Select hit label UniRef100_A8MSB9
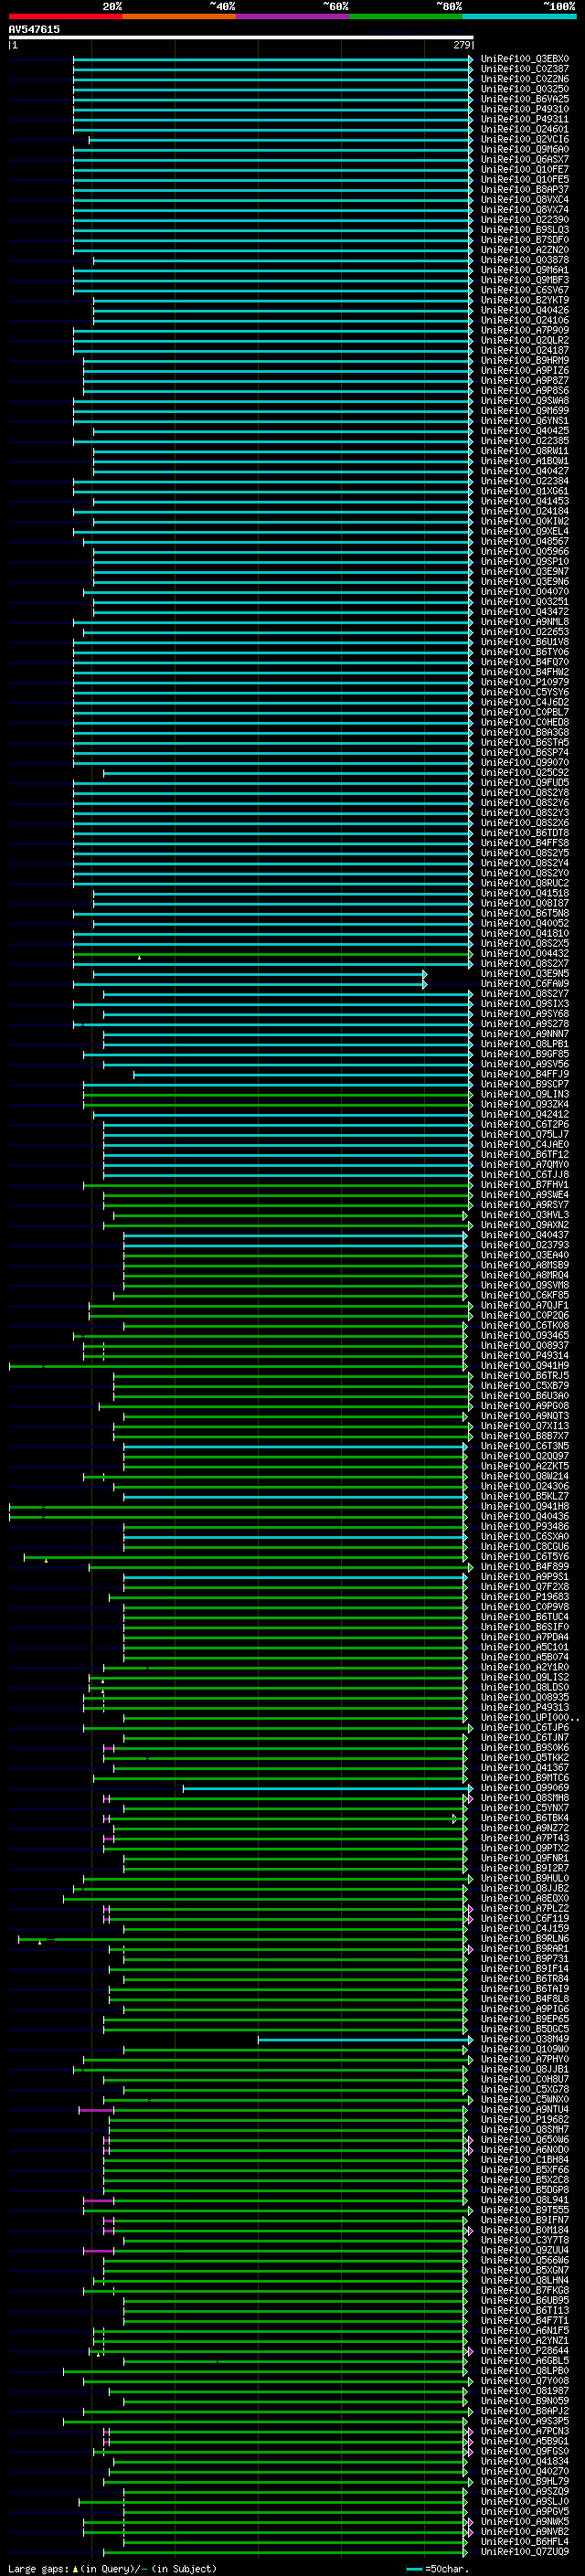This screenshot has height=2576, width=585. click(524, 1265)
